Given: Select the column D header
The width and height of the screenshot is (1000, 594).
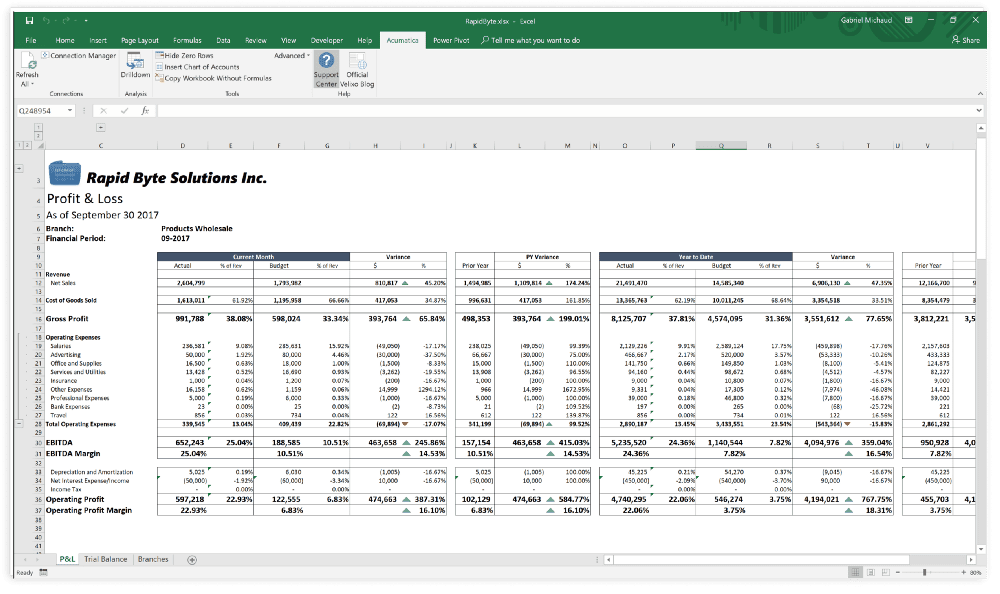Looking at the screenshot, I should (182, 145).
